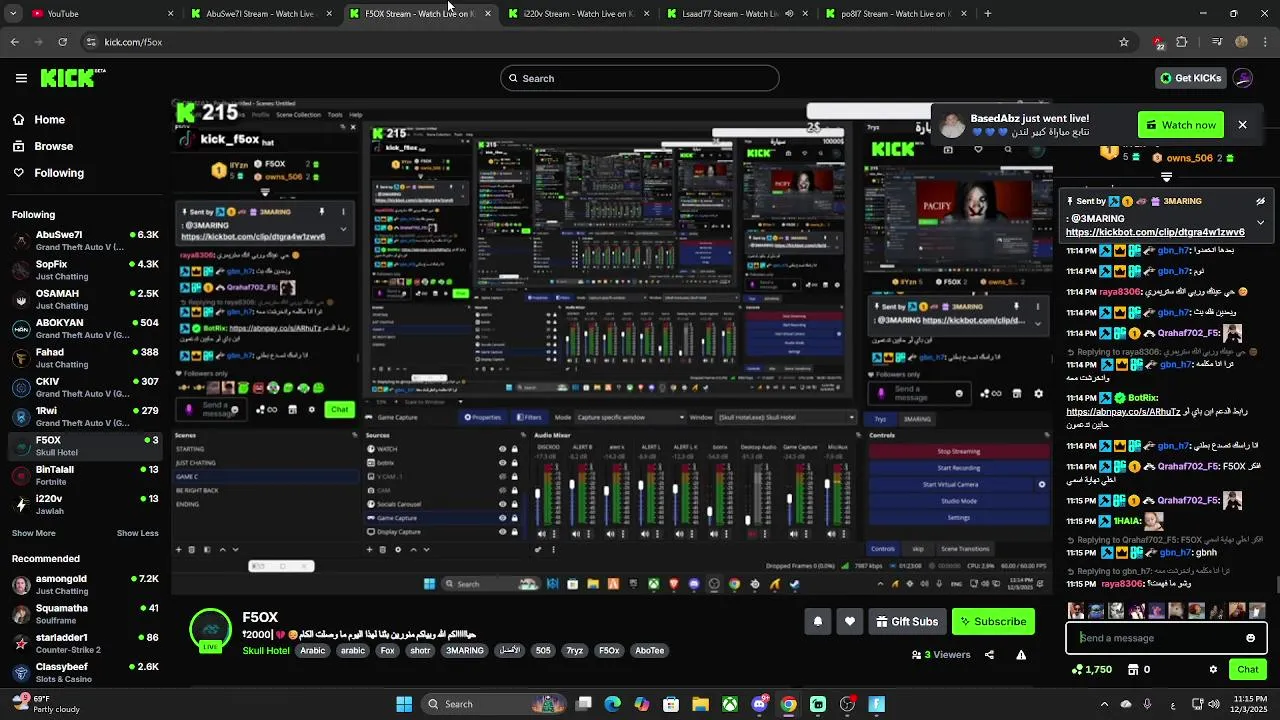Open i220v channel in the sidebar
1280x720 pixels.
click(x=85, y=504)
